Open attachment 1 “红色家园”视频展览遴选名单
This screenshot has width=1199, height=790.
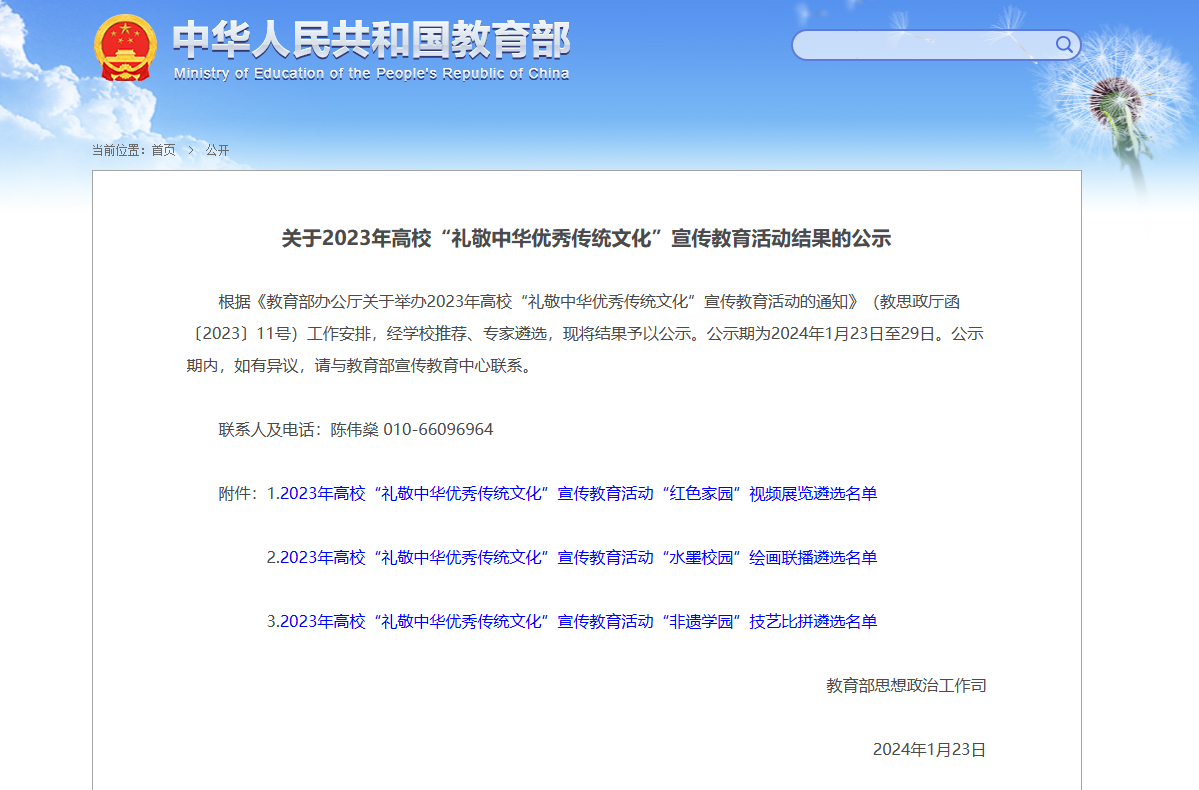[x=578, y=493]
